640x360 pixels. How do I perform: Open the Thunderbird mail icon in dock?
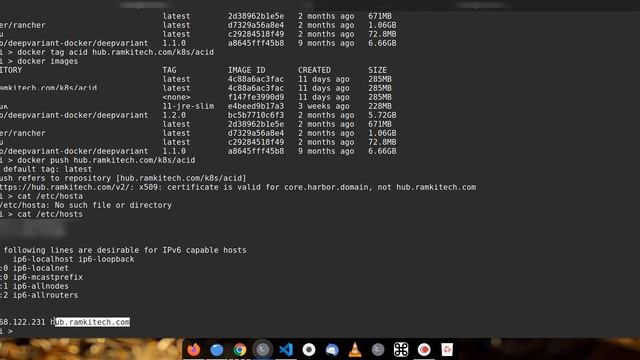[332, 349]
